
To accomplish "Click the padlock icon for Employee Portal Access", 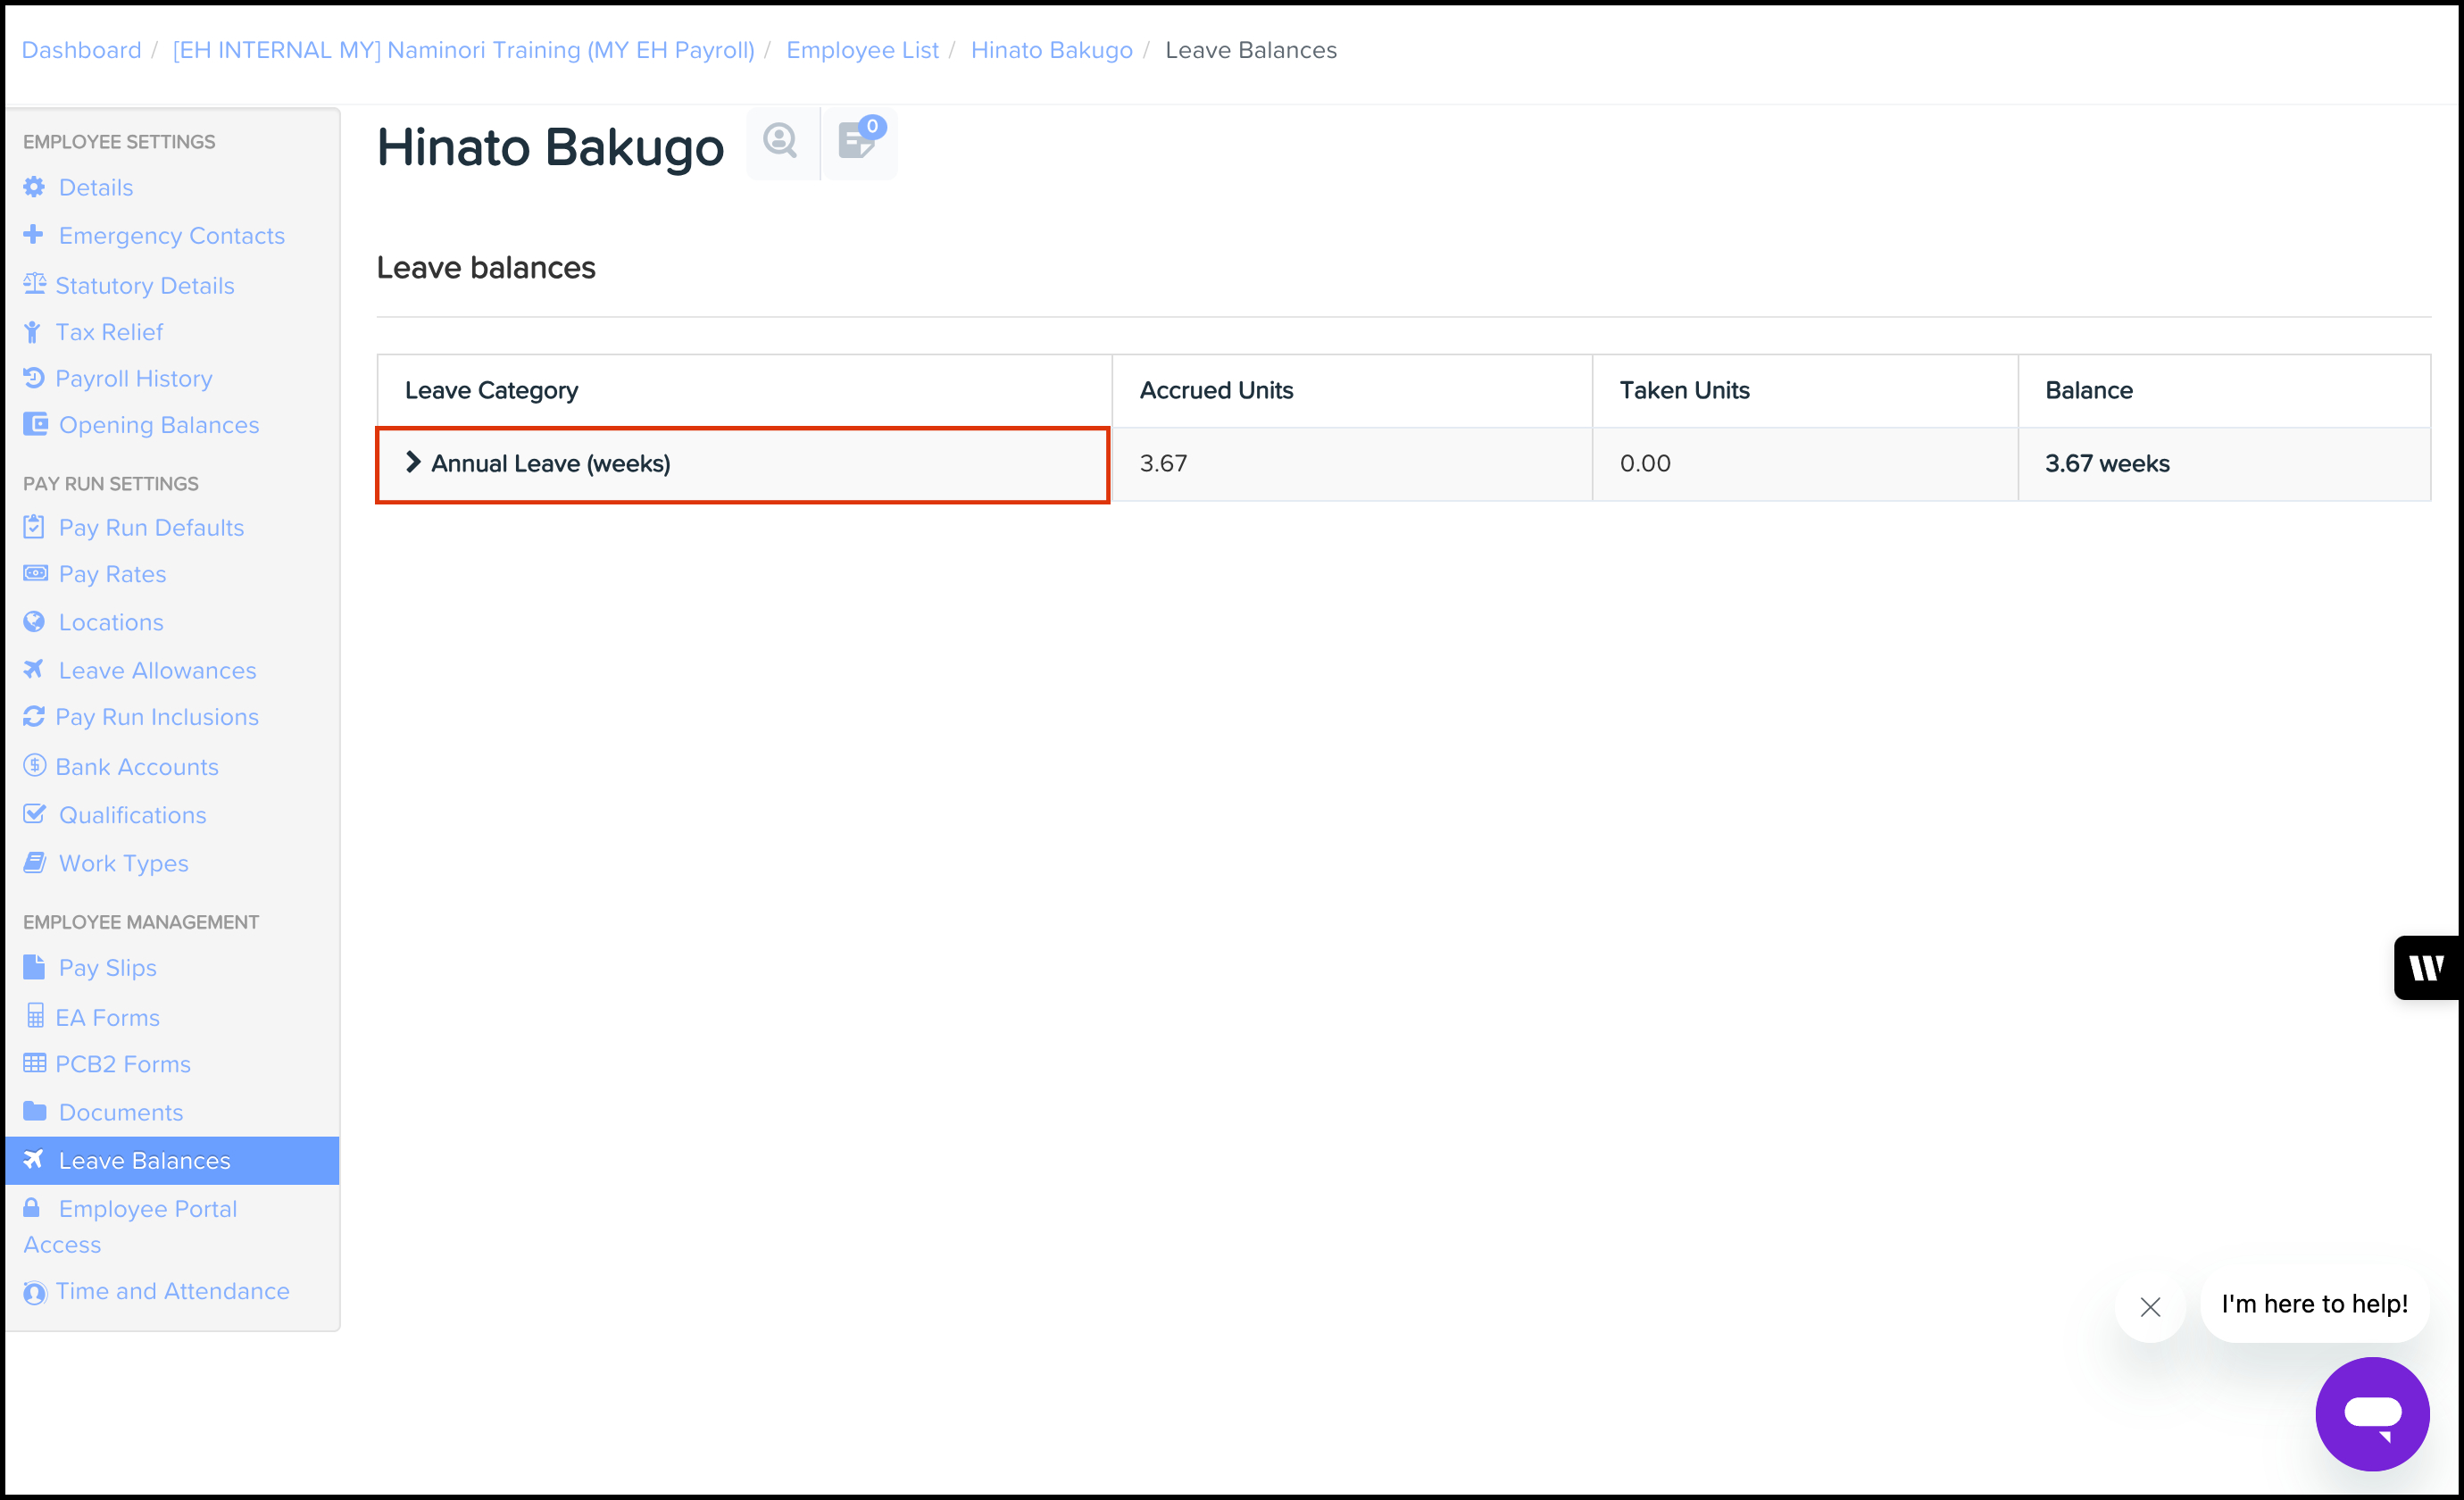I will [32, 1208].
